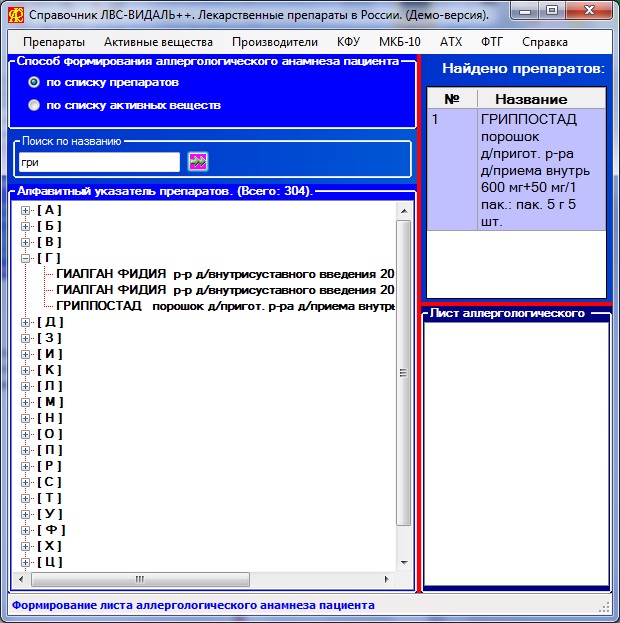Screen dimensions: 620x623
Task: Expand the [ Ф ] tree node
Action: pos(25,530)
